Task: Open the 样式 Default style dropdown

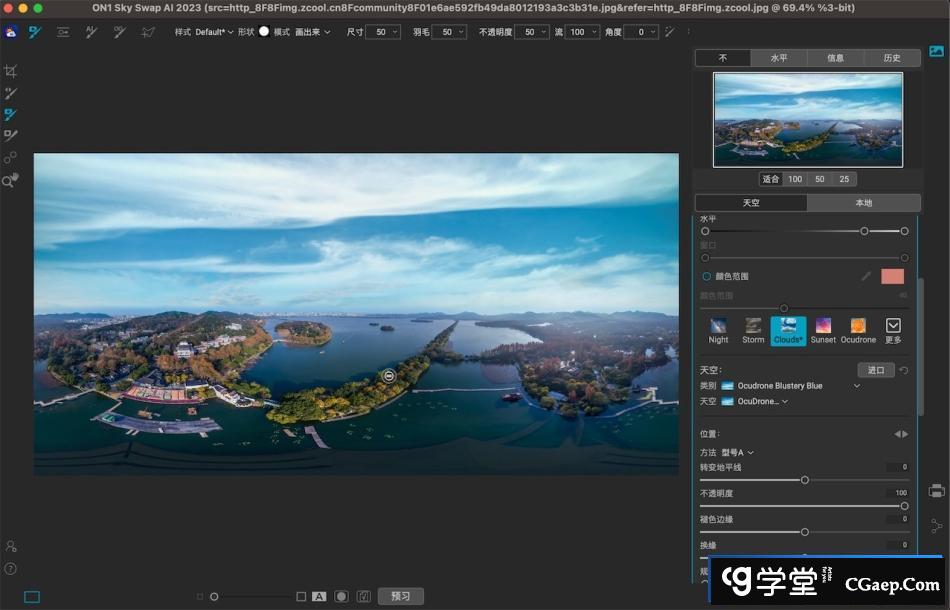Action: 213,32
